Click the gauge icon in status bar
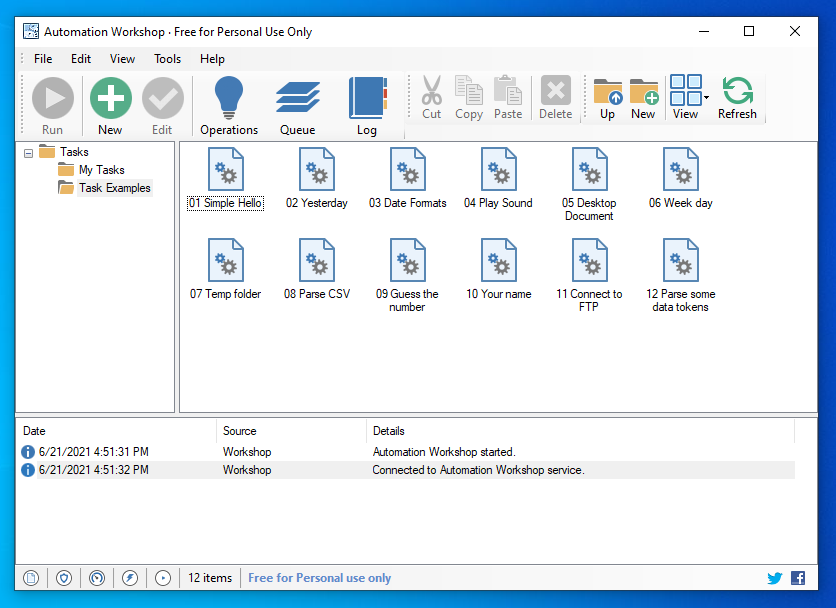This screenshot has height=608, width=836. [x=97, y=578]
